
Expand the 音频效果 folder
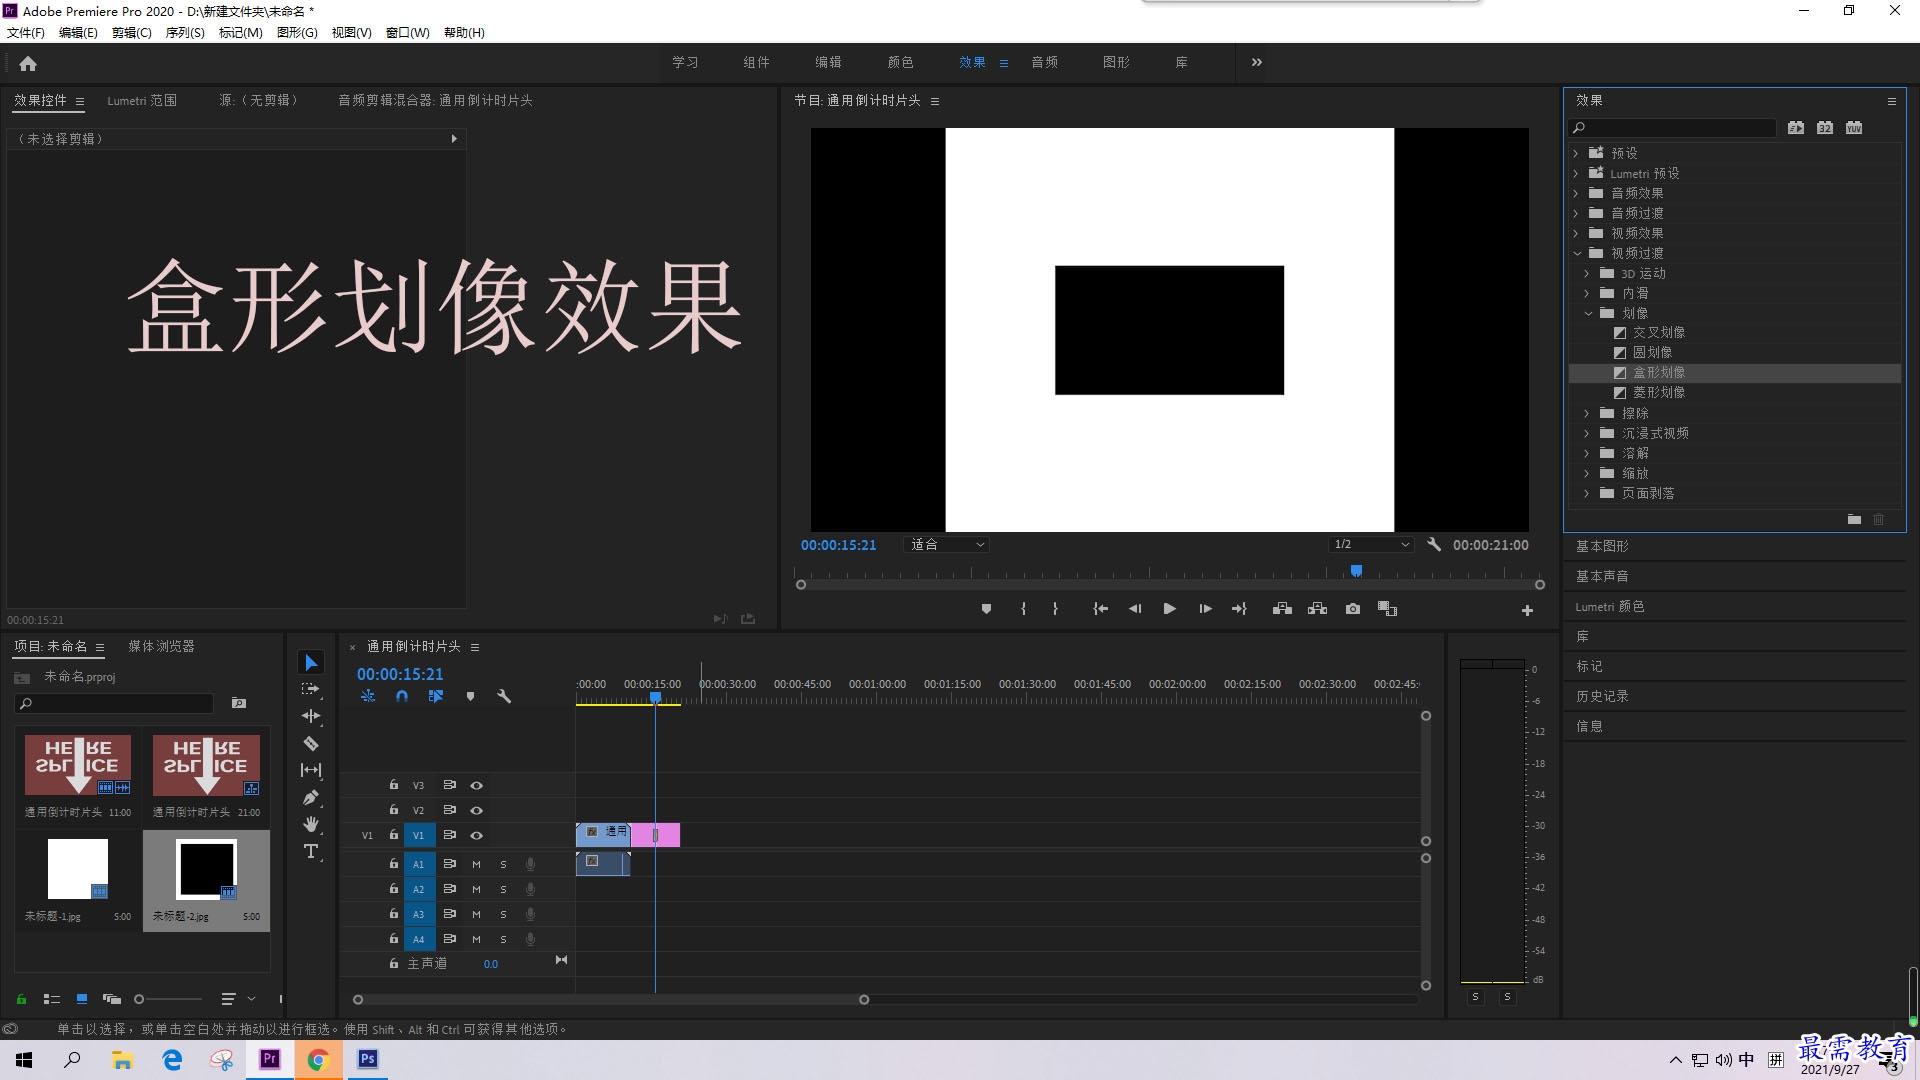[1577, 193]
